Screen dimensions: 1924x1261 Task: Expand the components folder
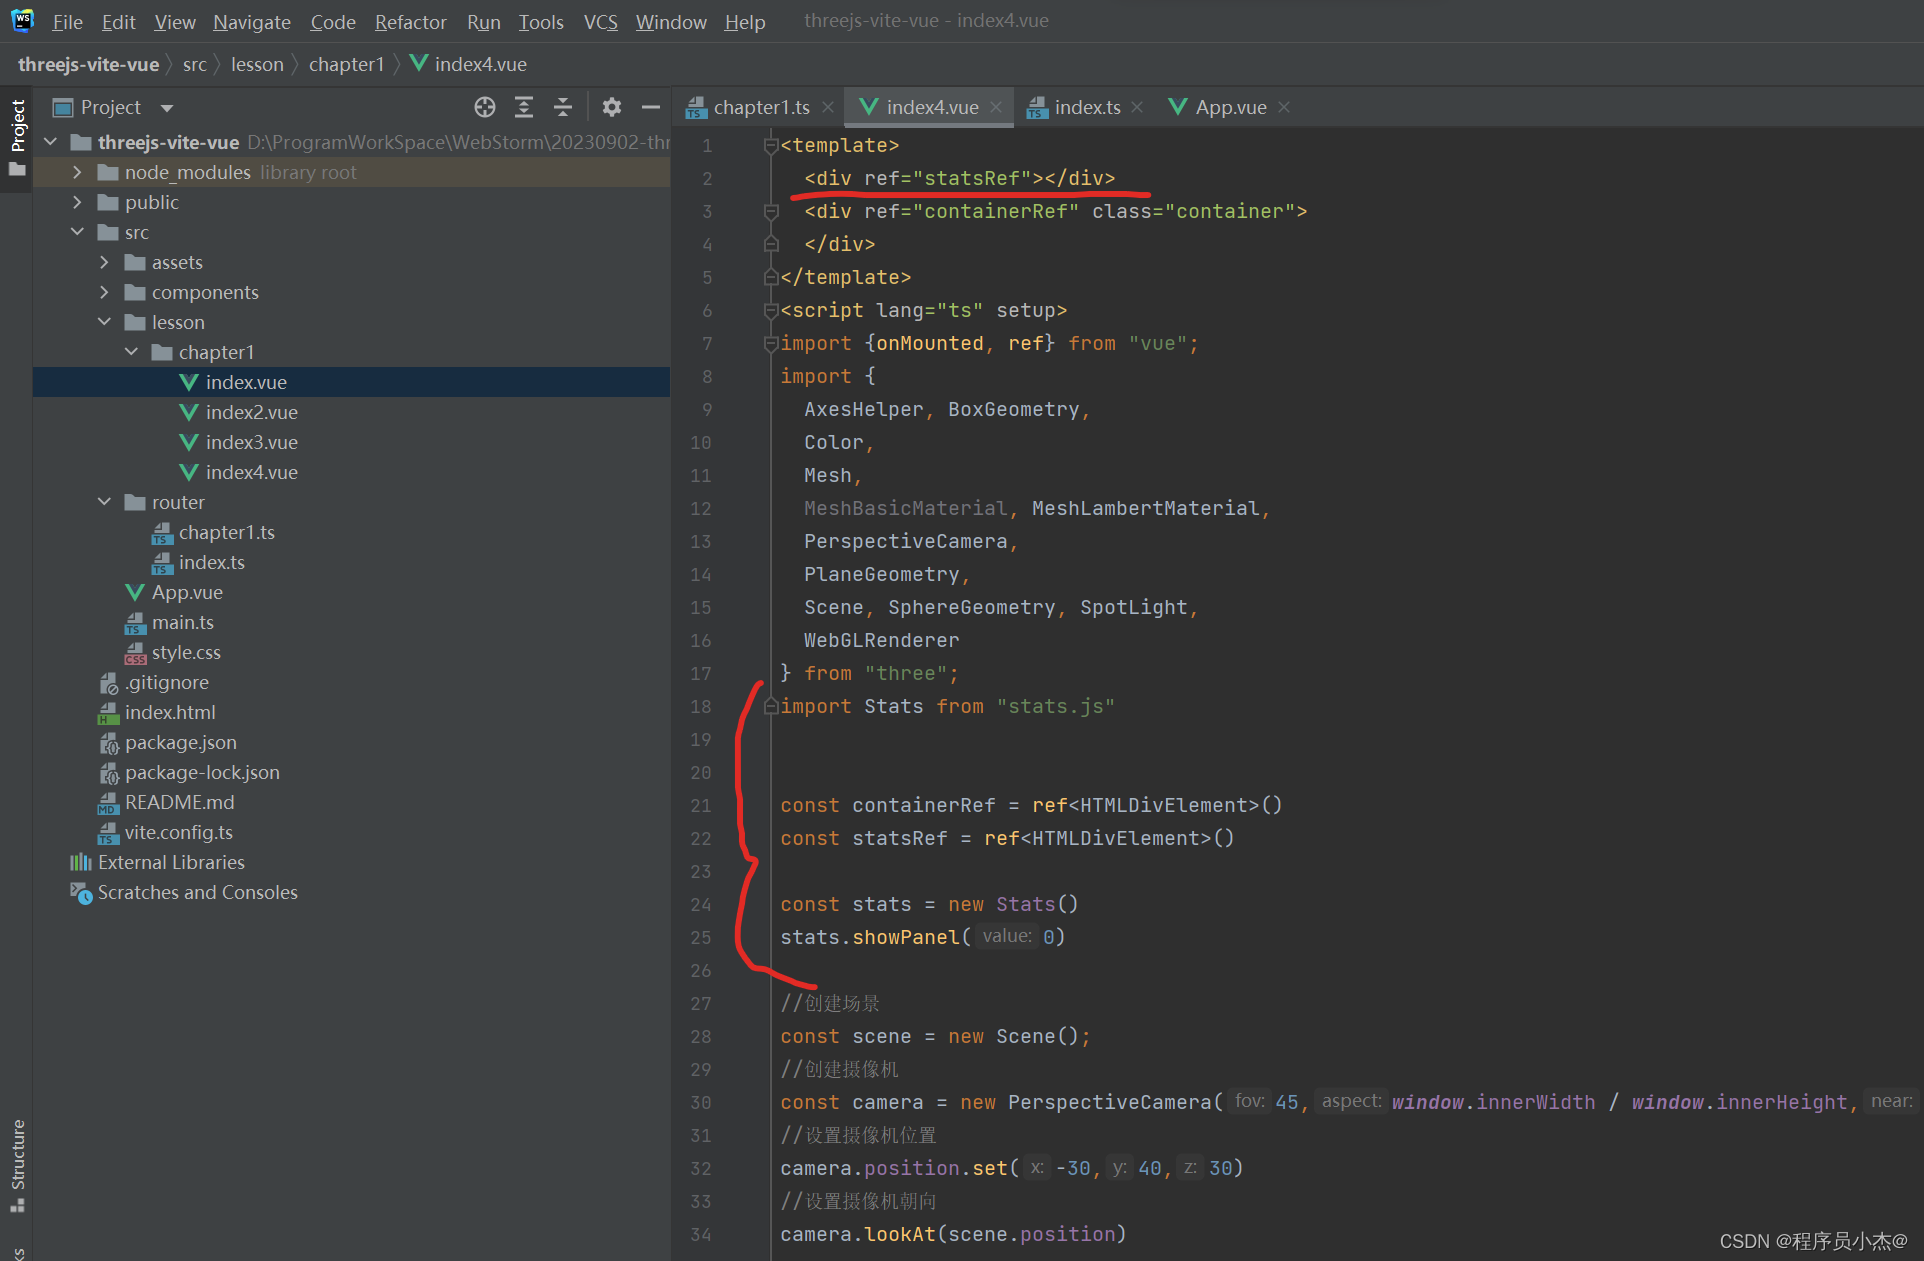tap(104, 292)
